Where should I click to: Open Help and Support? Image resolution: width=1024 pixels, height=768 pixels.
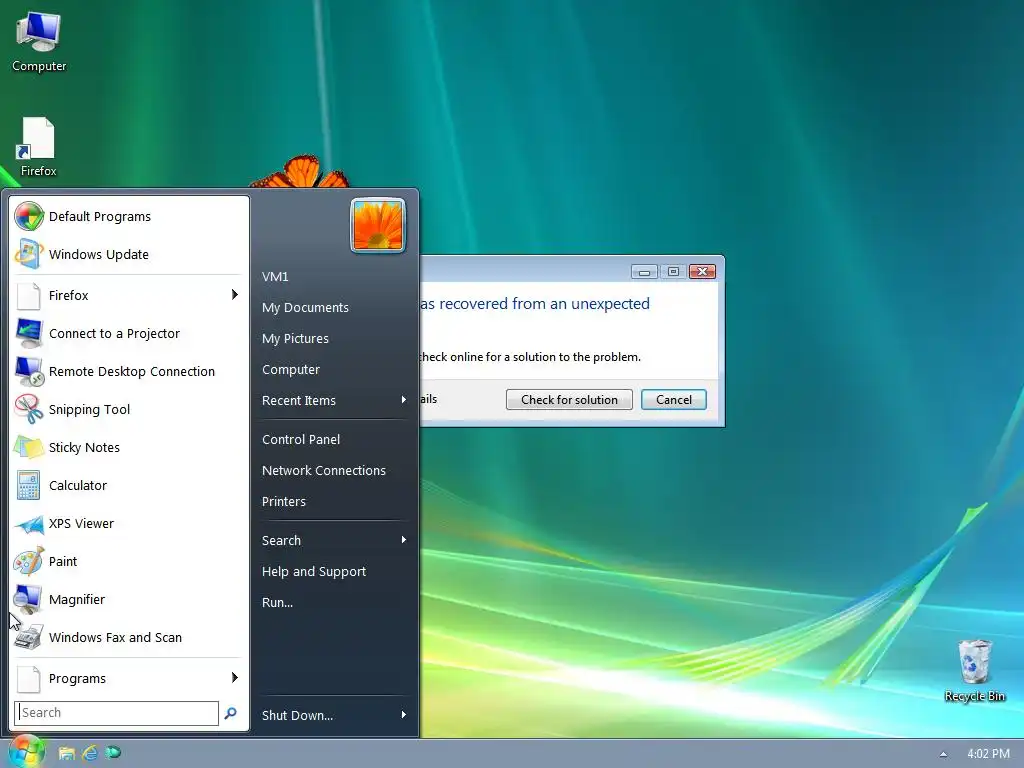313,571
